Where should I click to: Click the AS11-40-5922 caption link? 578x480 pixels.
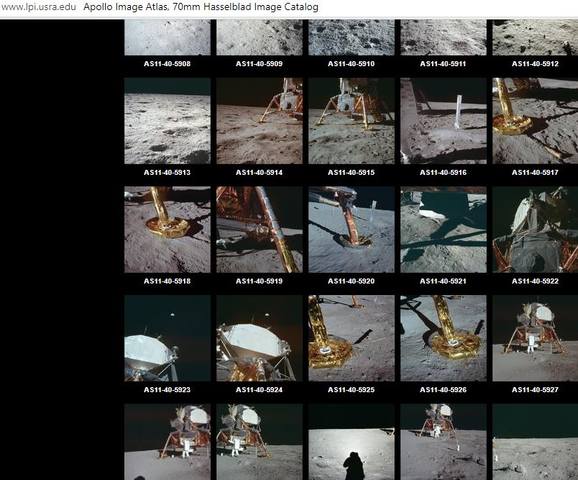(535, 281)
